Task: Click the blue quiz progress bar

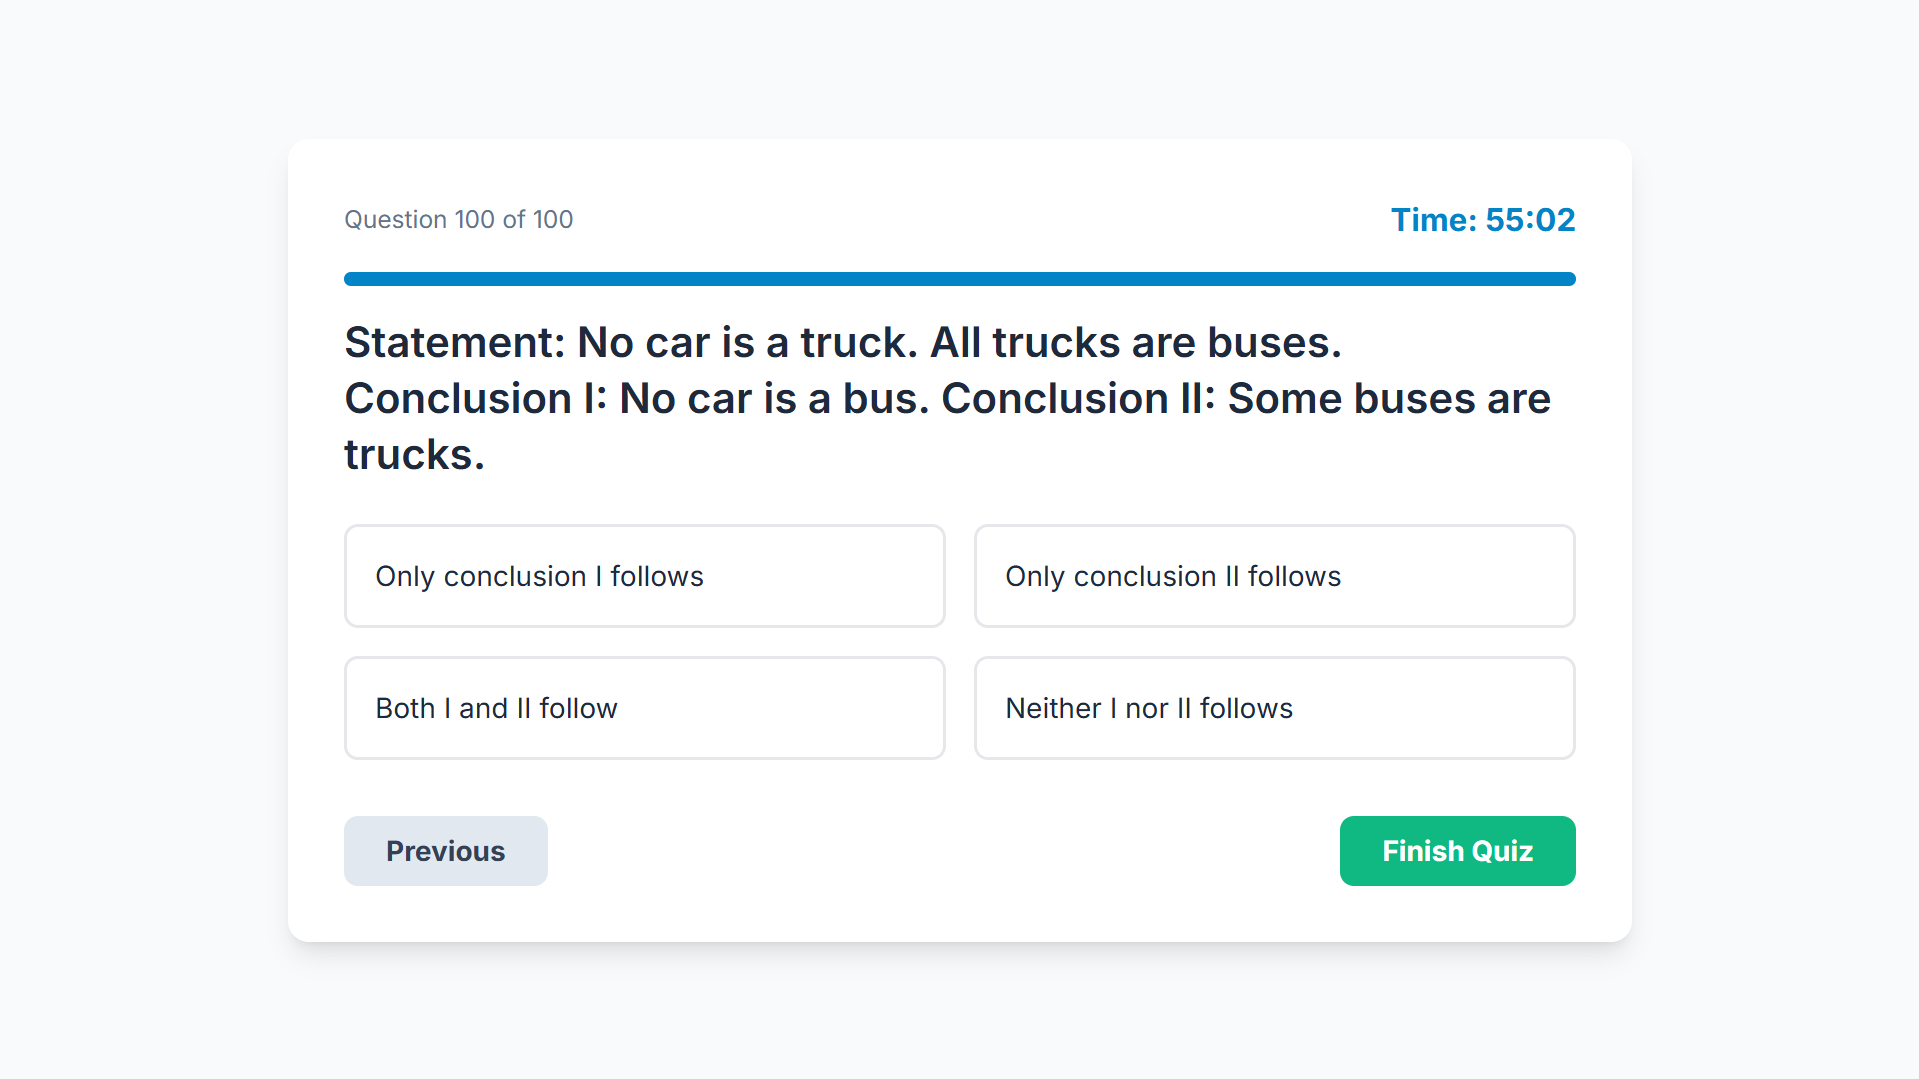Action: click(959, 279)
